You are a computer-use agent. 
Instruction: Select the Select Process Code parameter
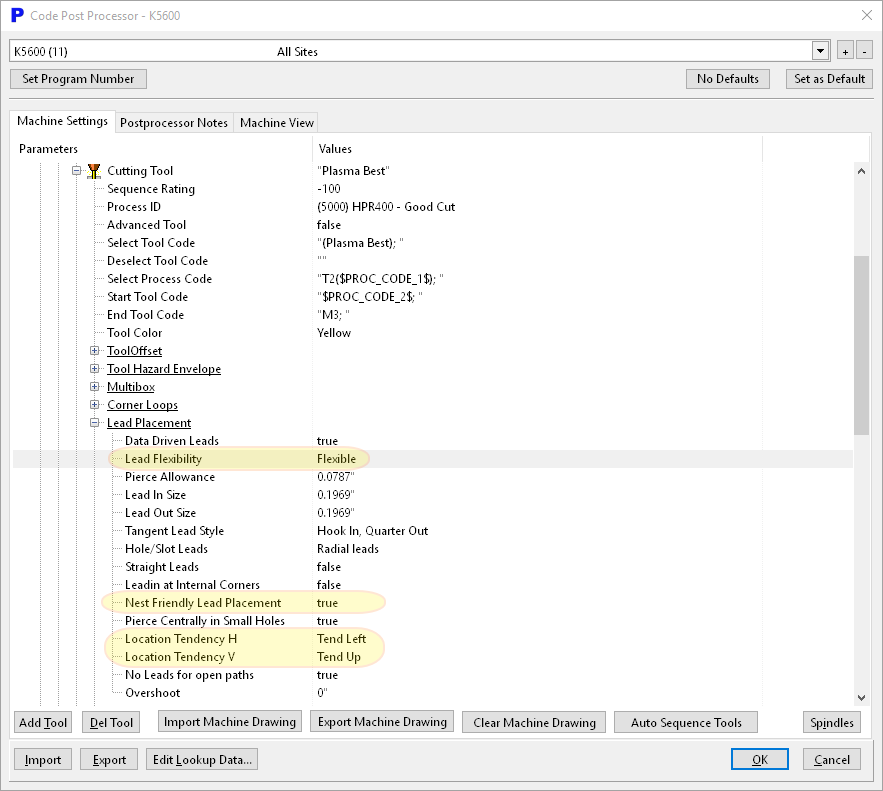[159, 279]
